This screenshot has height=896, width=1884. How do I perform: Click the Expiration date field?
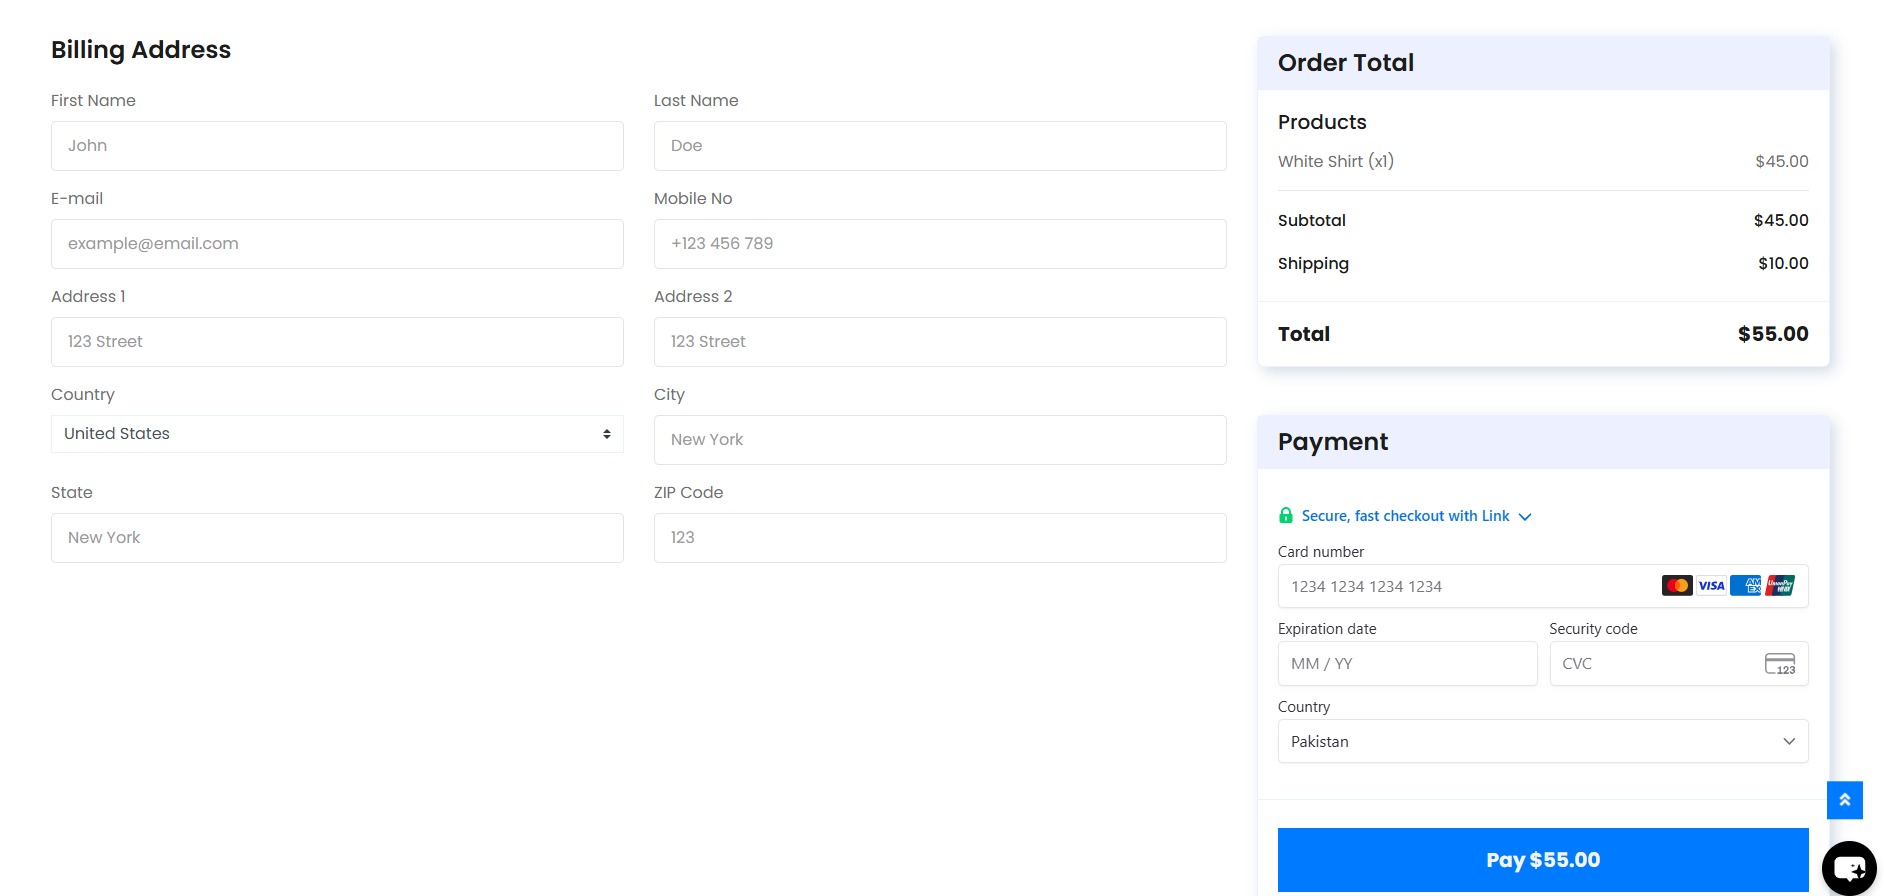1406,664
